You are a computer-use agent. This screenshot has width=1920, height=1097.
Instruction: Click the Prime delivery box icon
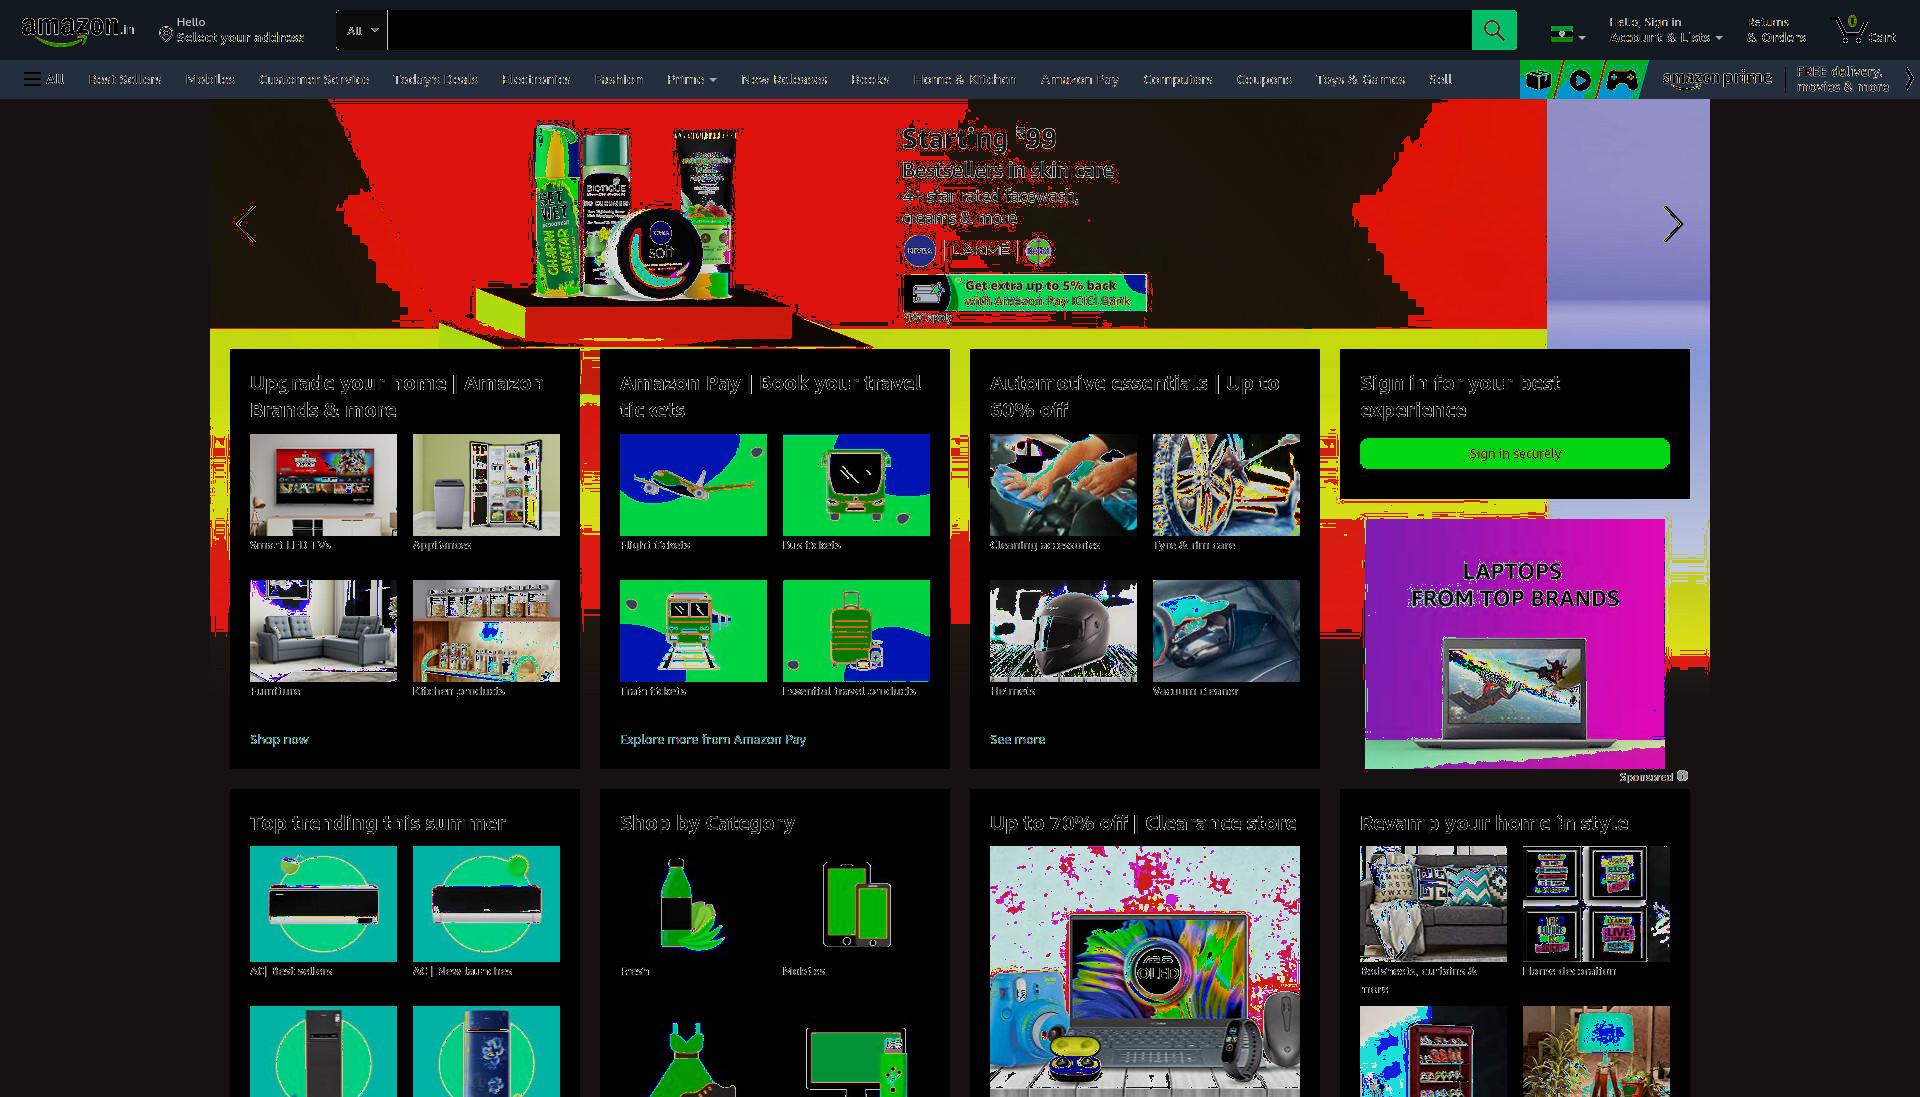tap(1538, 80)
